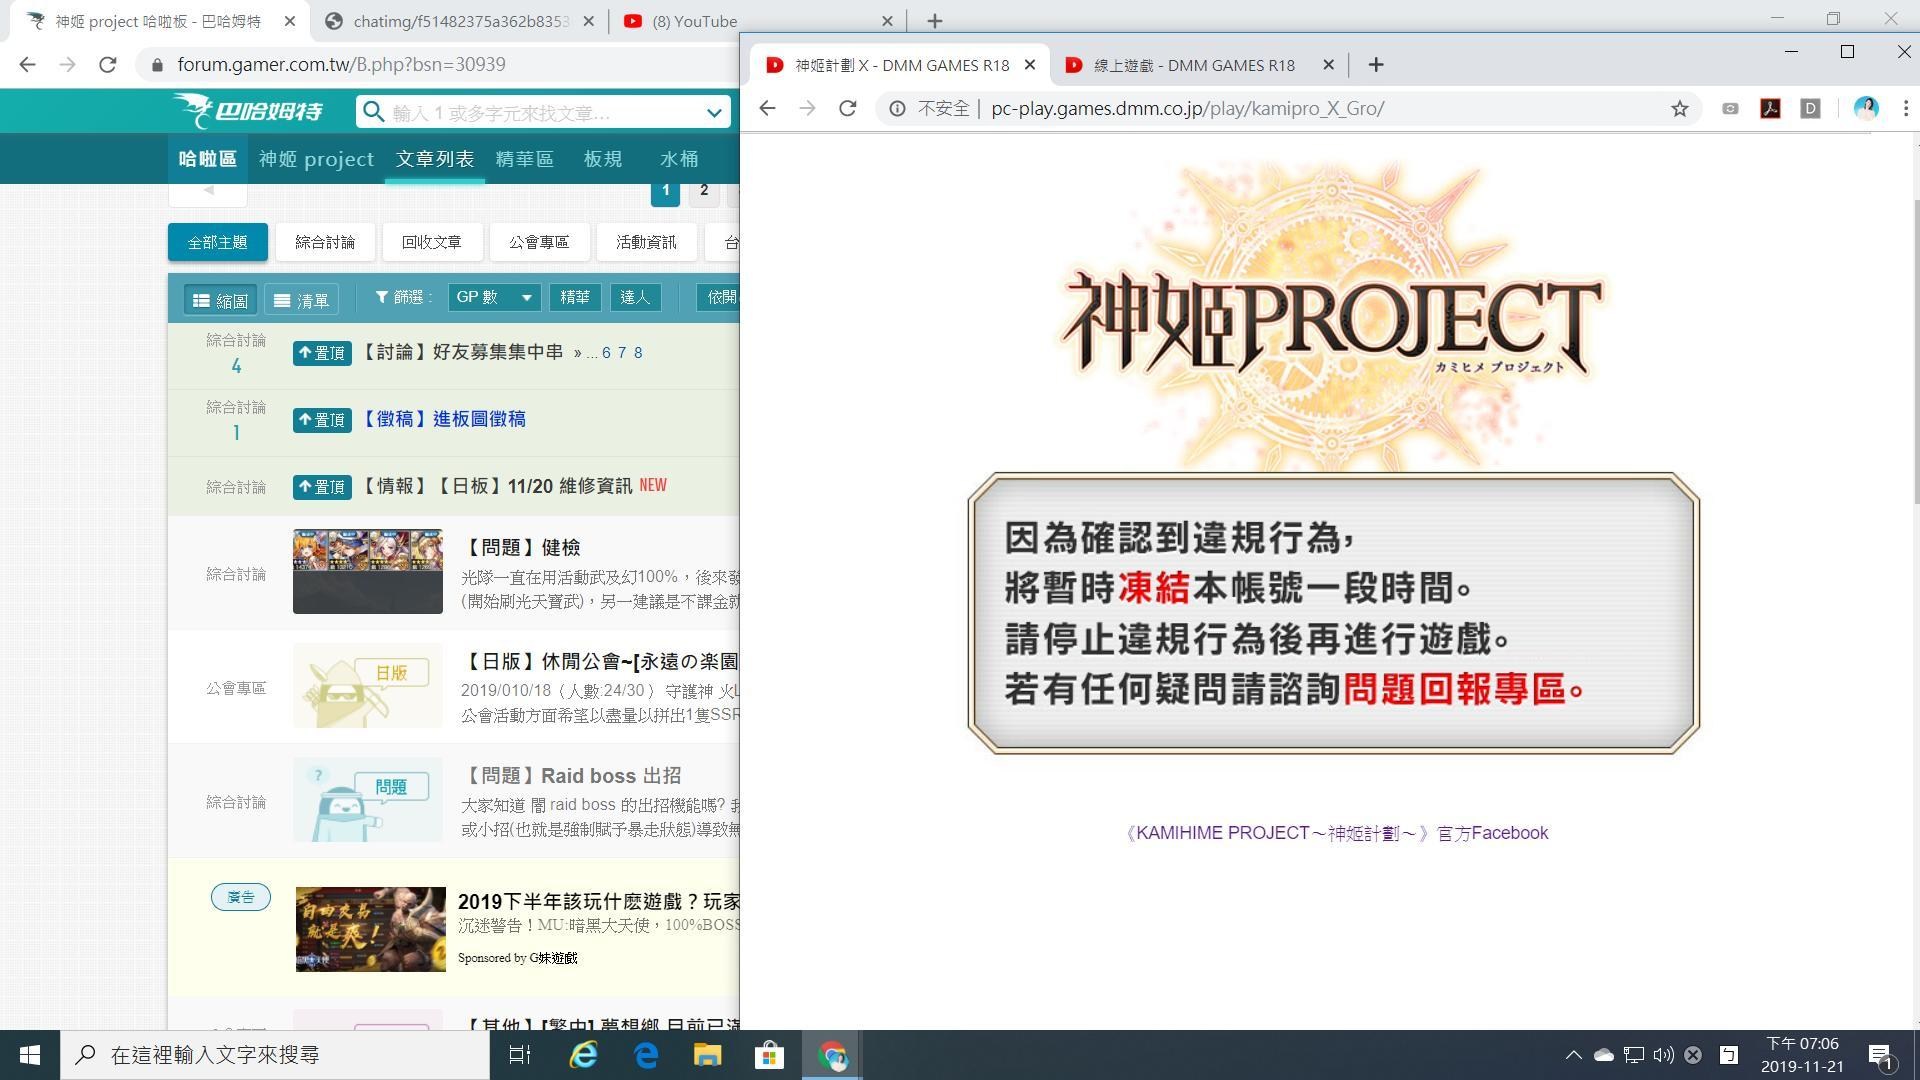Switch to 神姬計劃 X DMM GAMES tab
1920x1080 pixels.
(x=900, y=65)
